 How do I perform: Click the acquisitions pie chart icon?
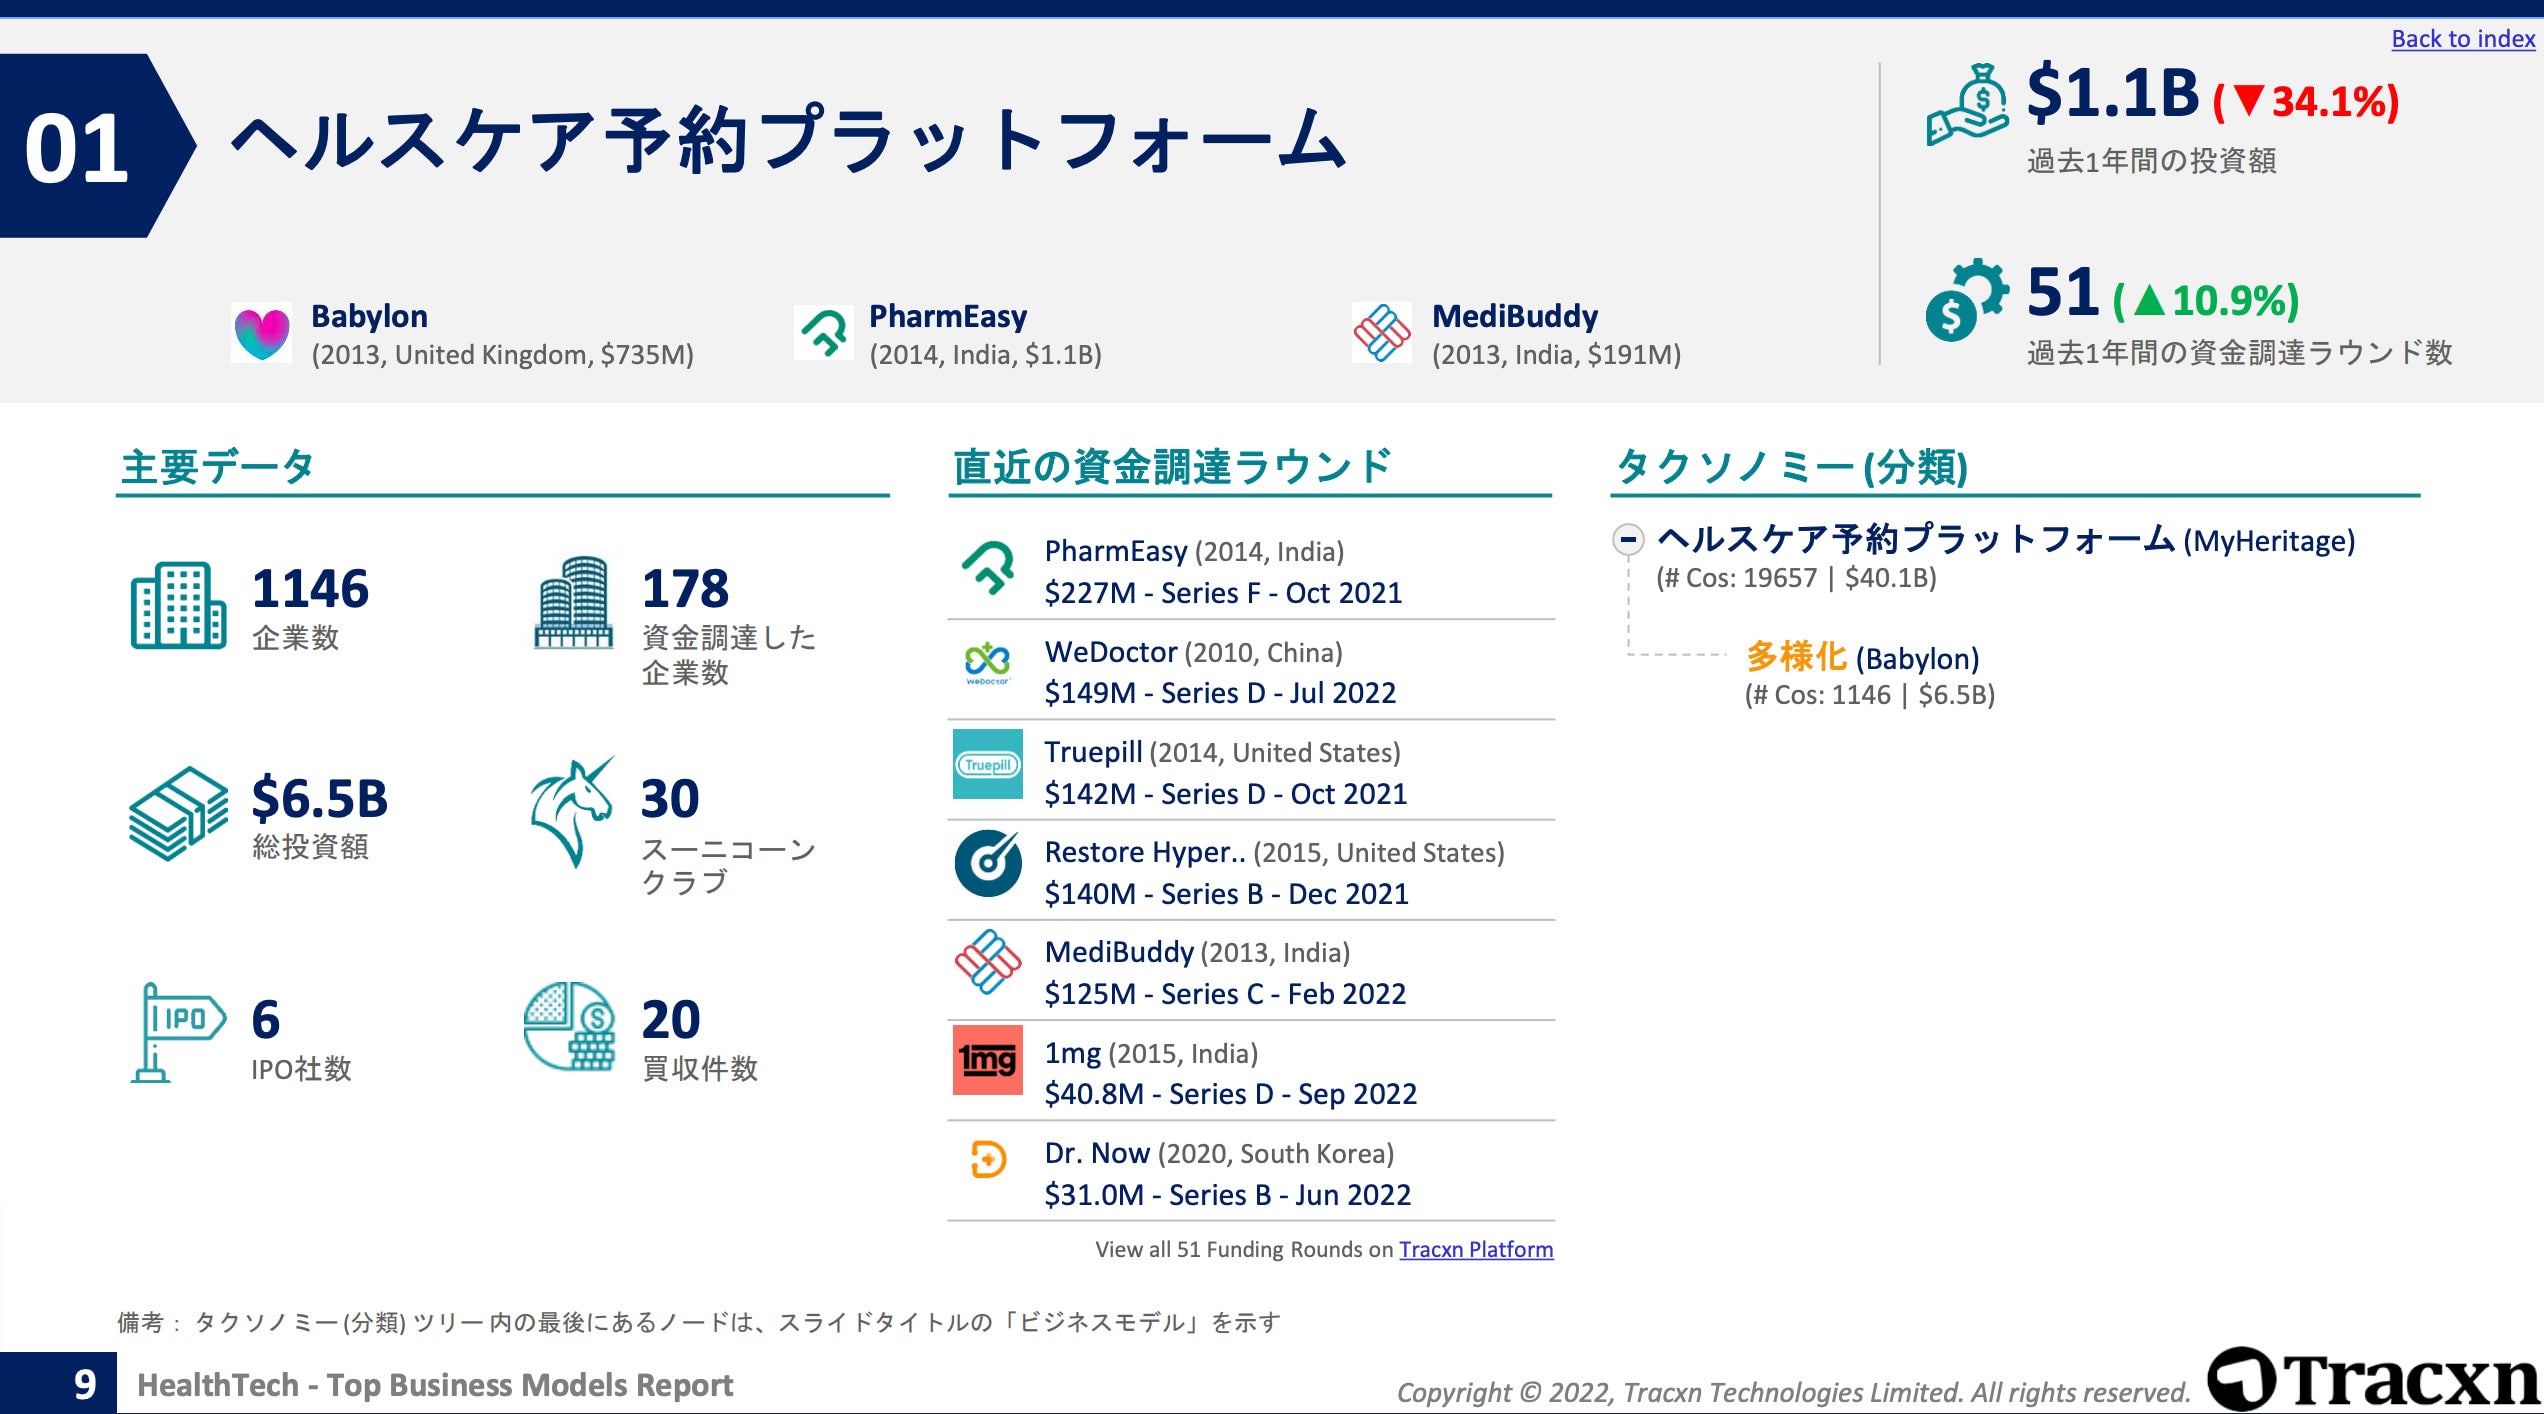(570, 1027)
